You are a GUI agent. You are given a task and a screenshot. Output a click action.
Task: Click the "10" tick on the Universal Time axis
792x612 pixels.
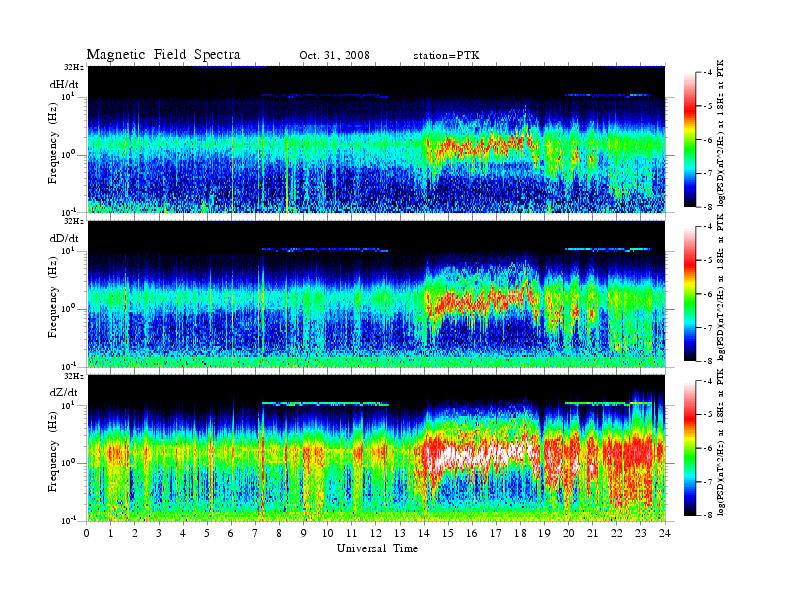pyautogui.click(x=328, y=533)
